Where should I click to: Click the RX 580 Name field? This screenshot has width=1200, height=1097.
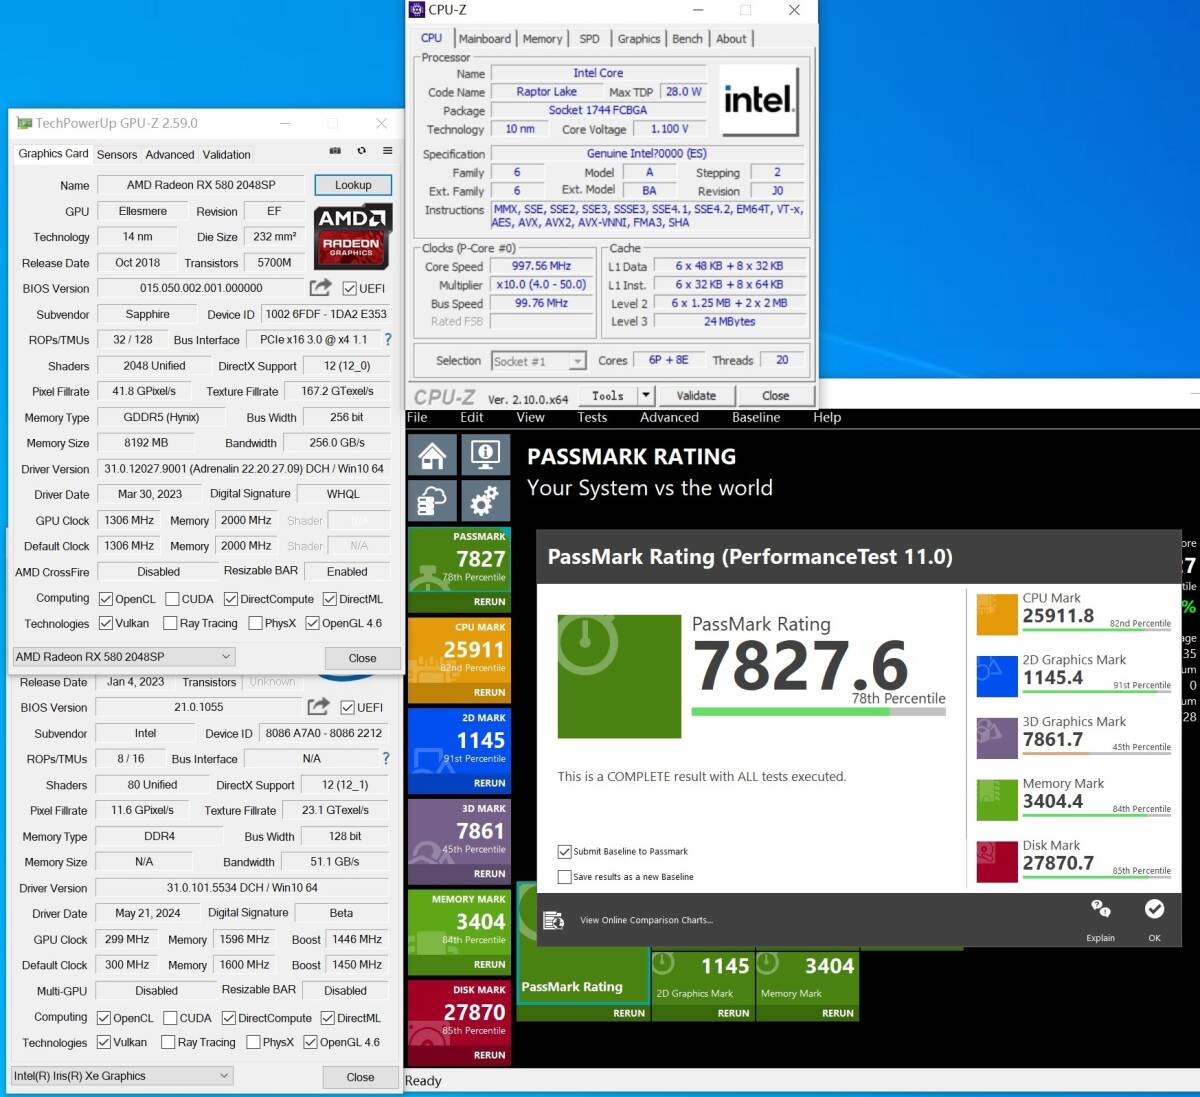click(x=201, y=185)
